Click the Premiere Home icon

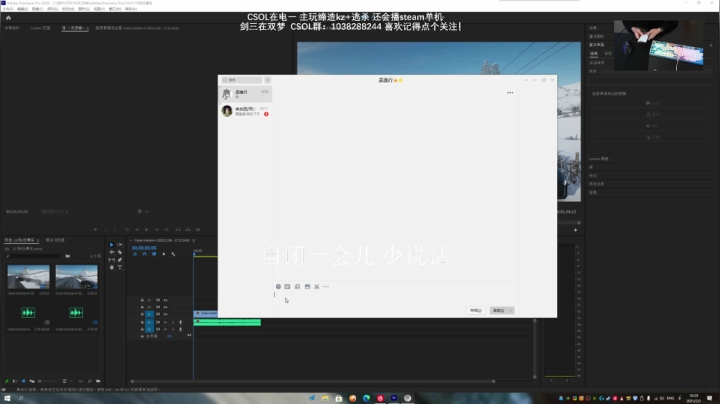tap(8, 18)
